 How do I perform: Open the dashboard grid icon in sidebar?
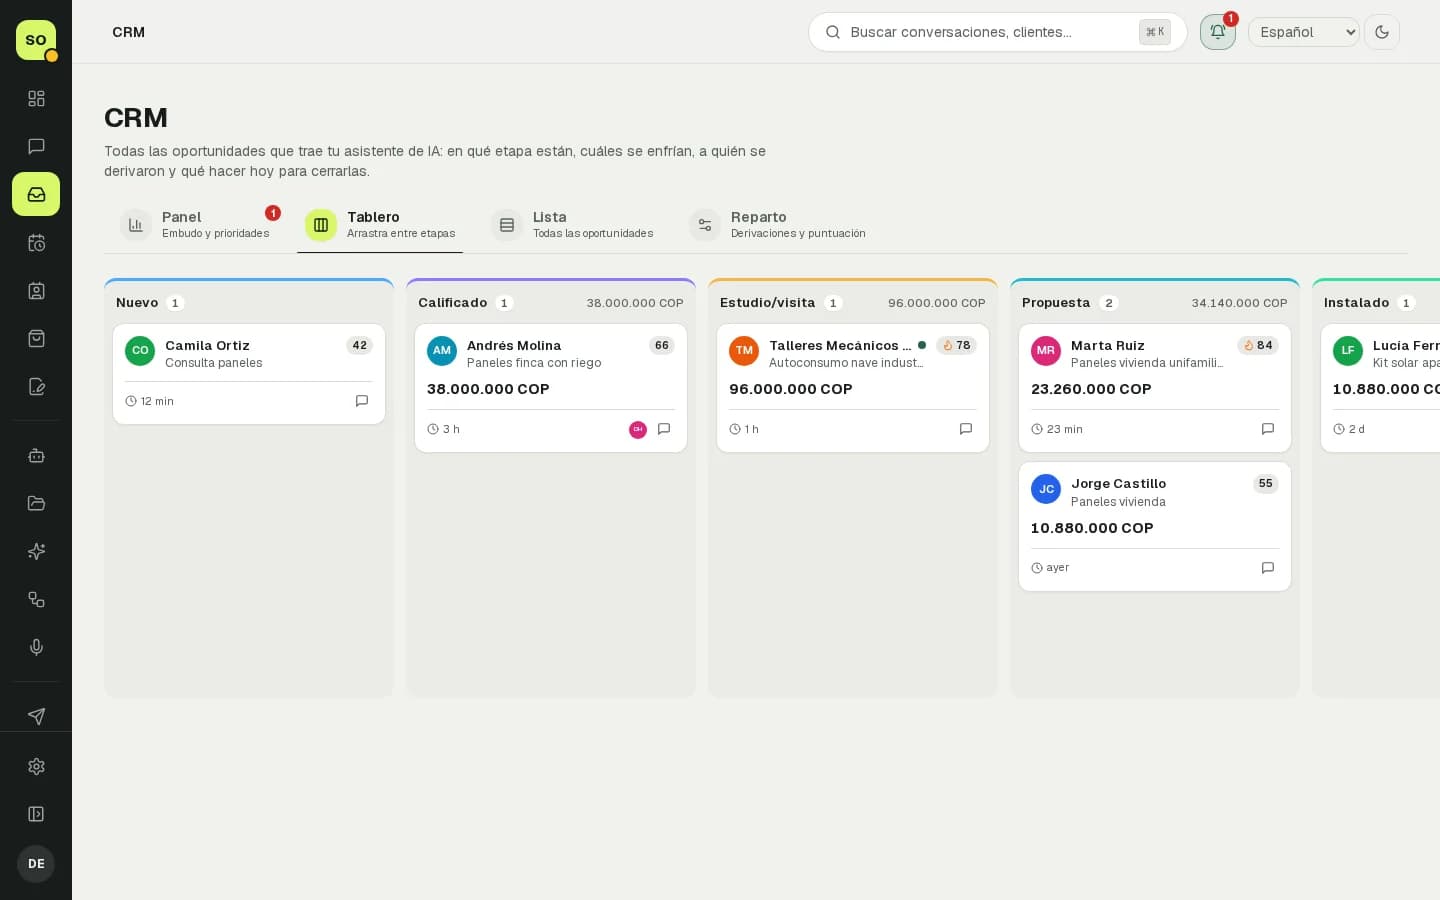(36, 98)
